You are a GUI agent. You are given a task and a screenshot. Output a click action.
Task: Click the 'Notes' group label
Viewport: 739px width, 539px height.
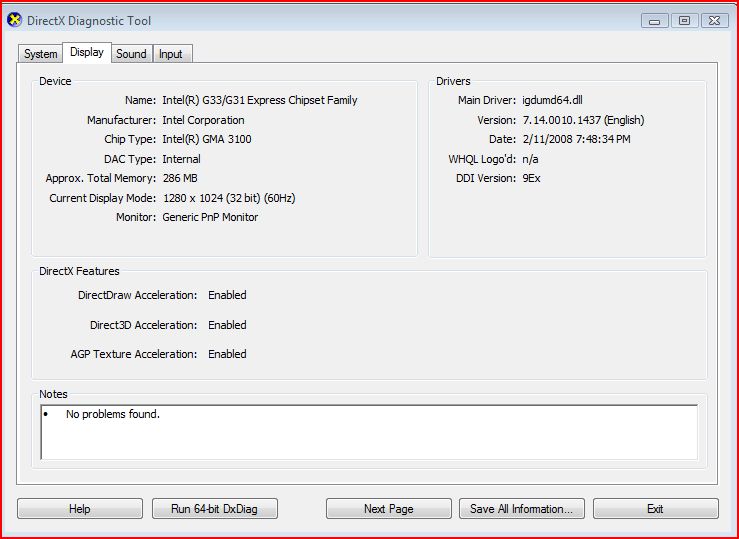[x=53, y=394]
